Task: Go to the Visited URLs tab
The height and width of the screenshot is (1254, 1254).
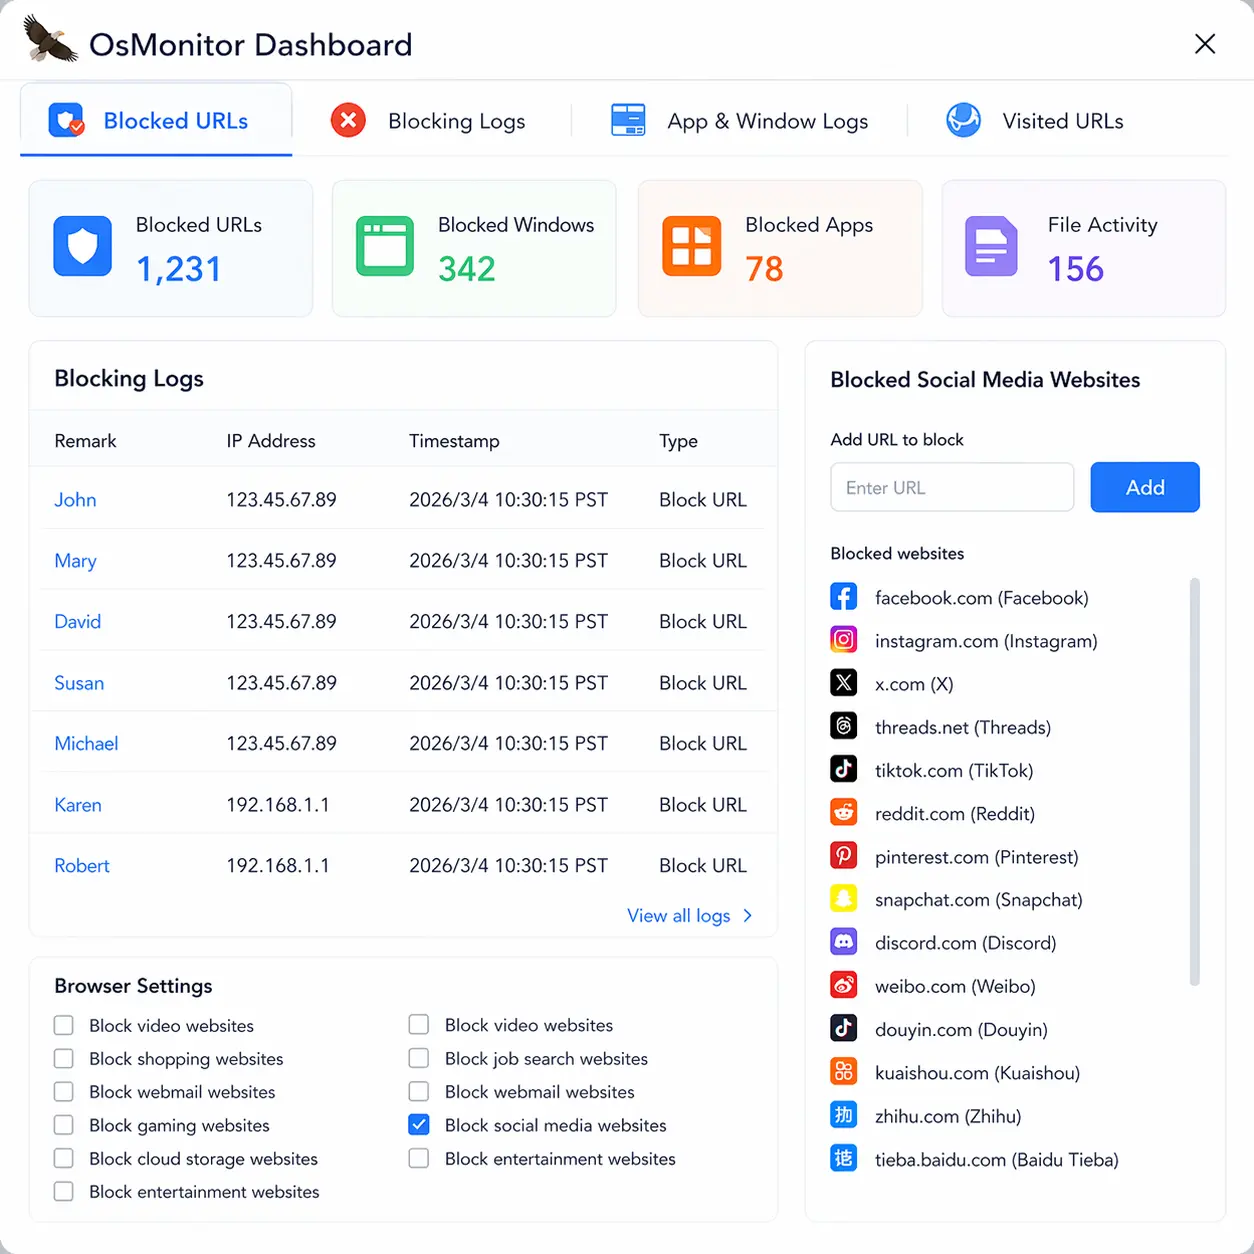Action: (x=1035, y=121)
